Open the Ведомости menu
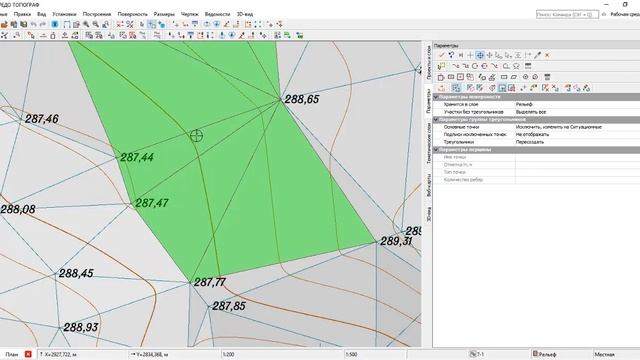The height and width of the screenshot is (360, 640). pos(217,14)
